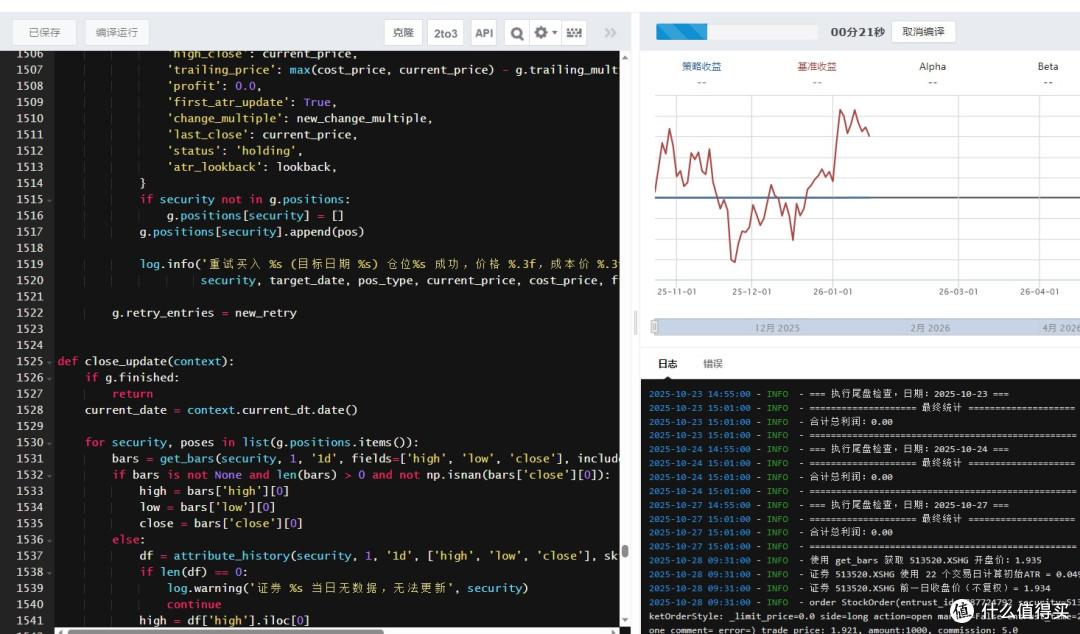
Task: Click the code editor horizontal scrollbar
Action: pyautogui.click(x=225, y=631)
